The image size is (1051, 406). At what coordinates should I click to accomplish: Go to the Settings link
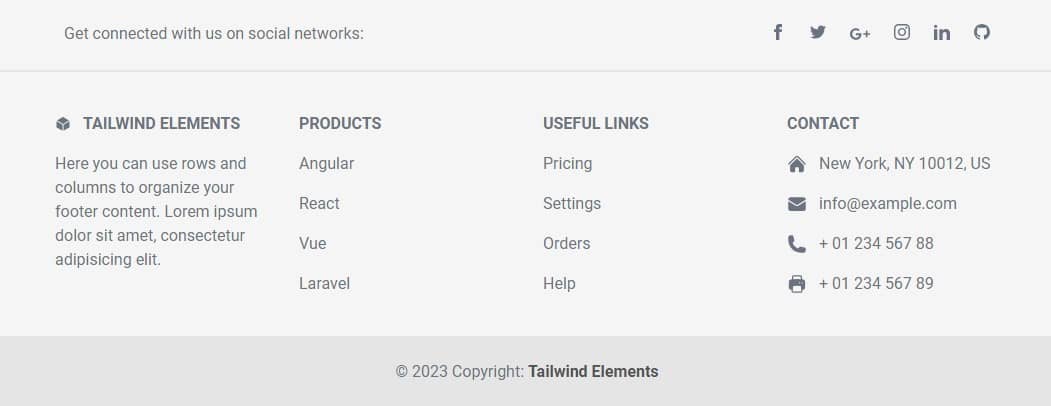coord(572,204)
